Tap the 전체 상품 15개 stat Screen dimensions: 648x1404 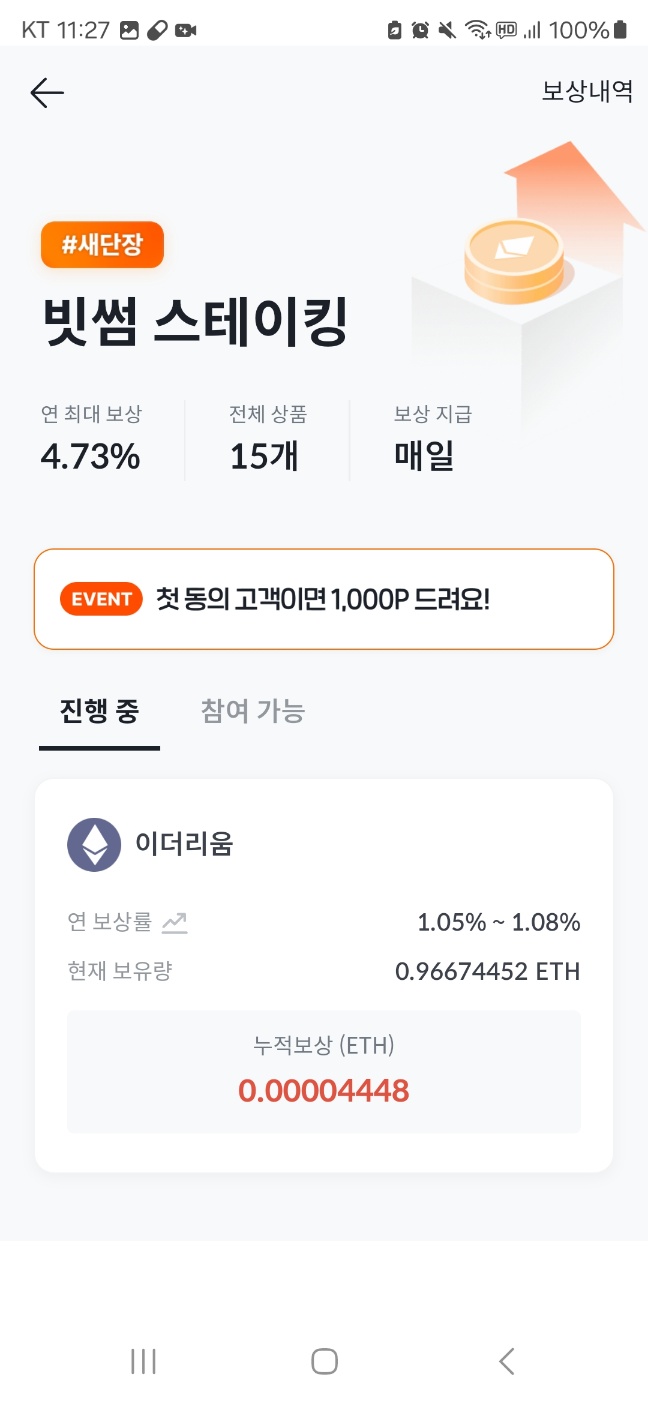(x=268, y=439)
